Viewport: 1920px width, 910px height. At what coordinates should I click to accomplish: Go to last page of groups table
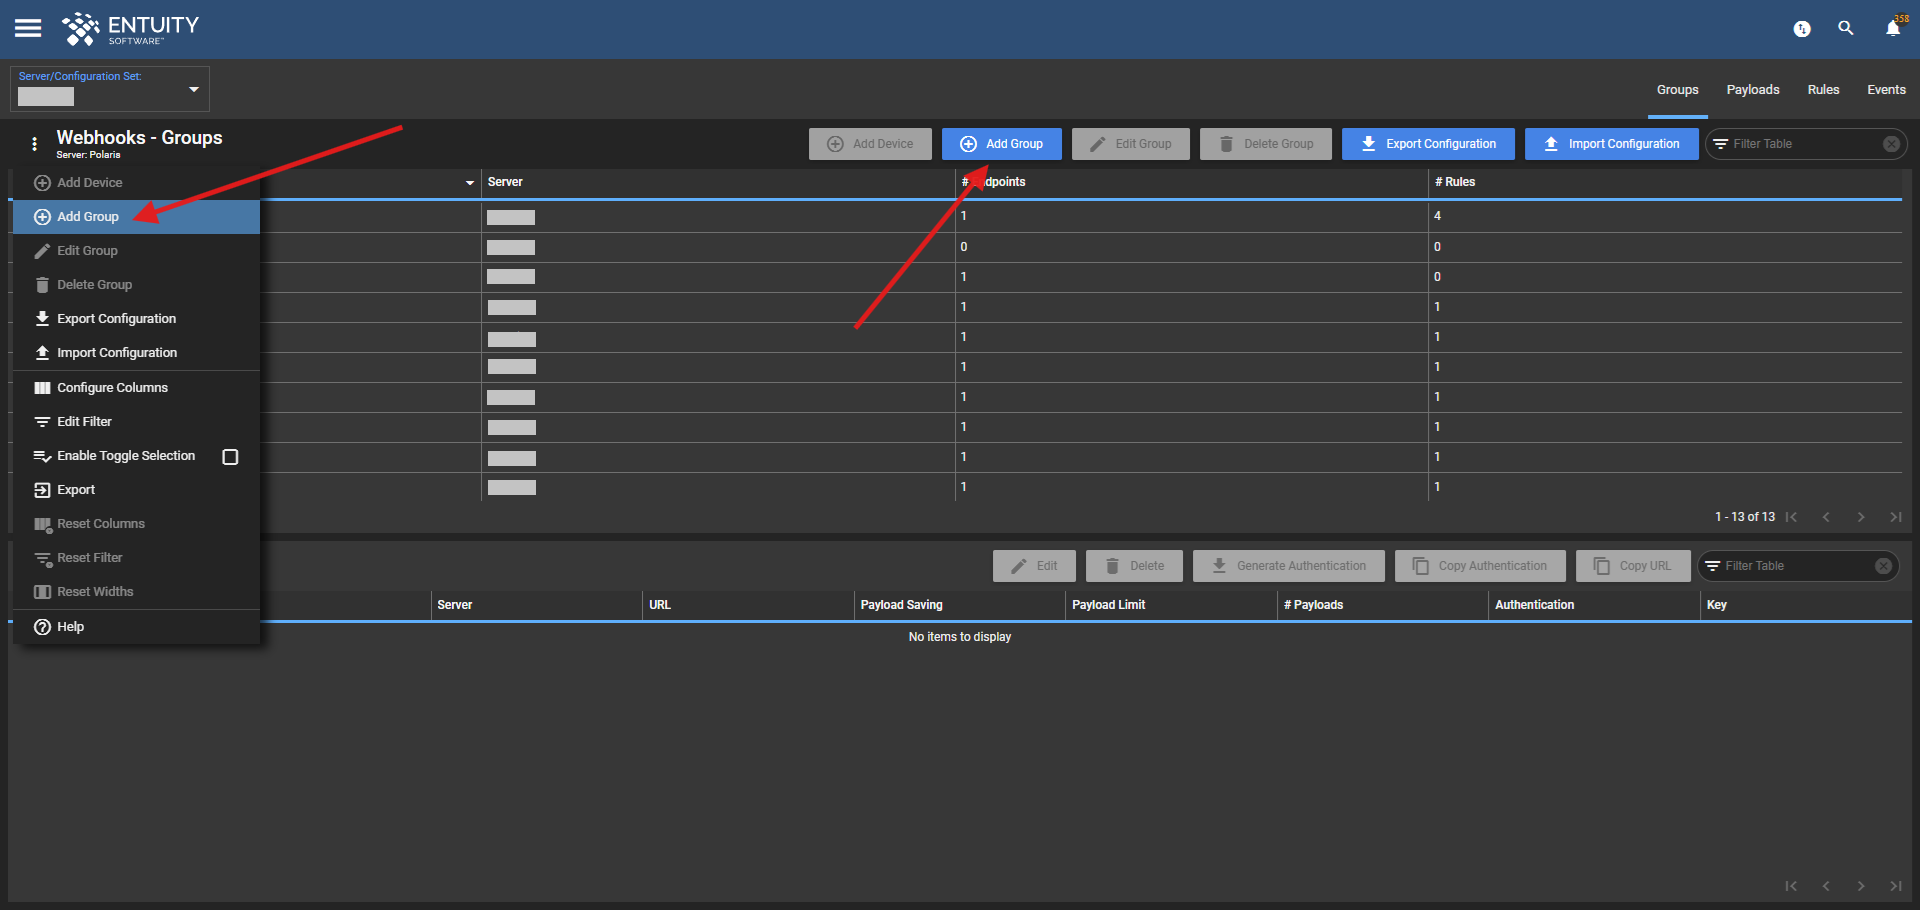point(1895,517)
